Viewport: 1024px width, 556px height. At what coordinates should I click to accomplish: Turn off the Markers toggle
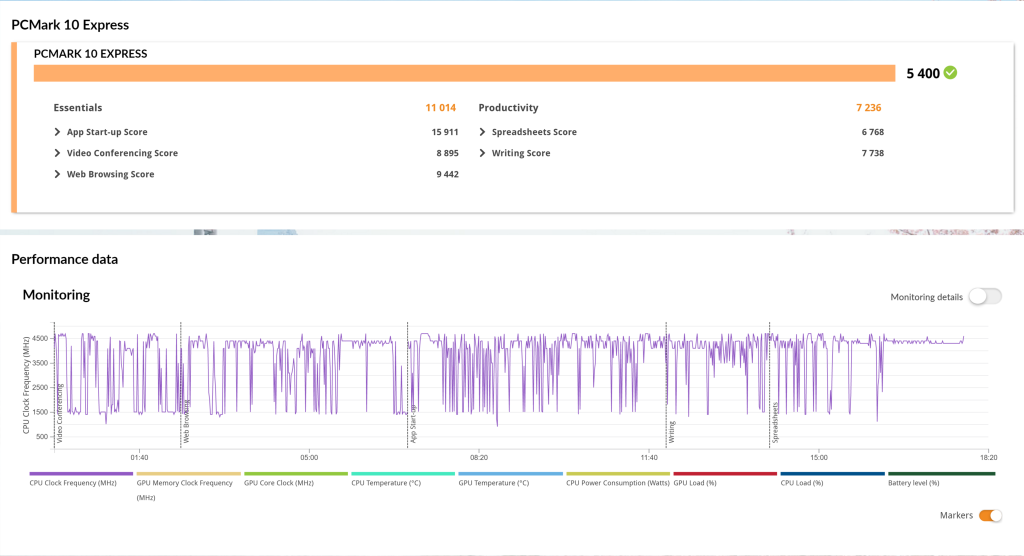click(990, 515)
